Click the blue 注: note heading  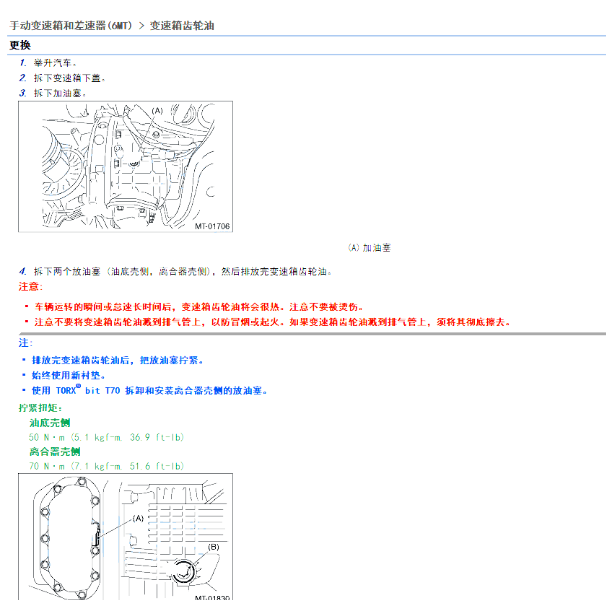(x=26, y=343)
